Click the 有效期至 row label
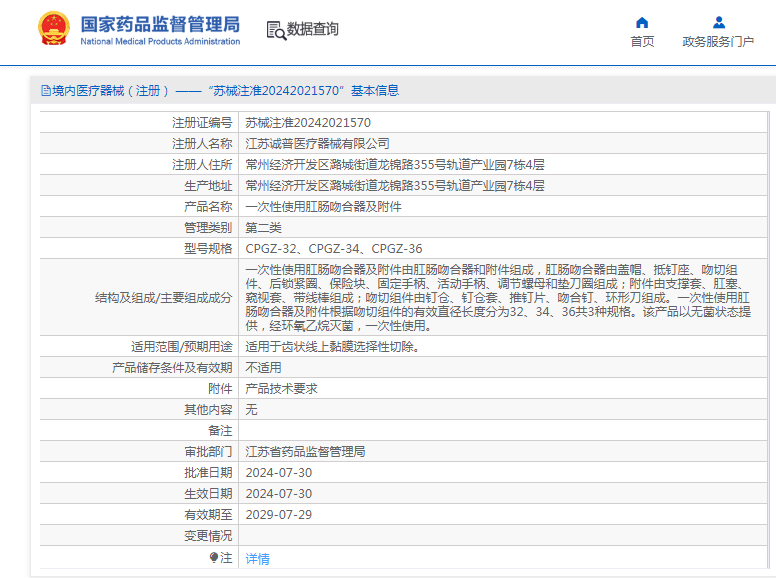776x578 pixels. (x=208, y=515)
